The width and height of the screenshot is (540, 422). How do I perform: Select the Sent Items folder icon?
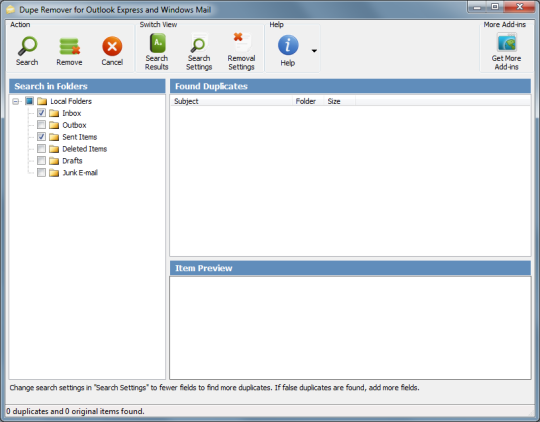click(54, 137)
